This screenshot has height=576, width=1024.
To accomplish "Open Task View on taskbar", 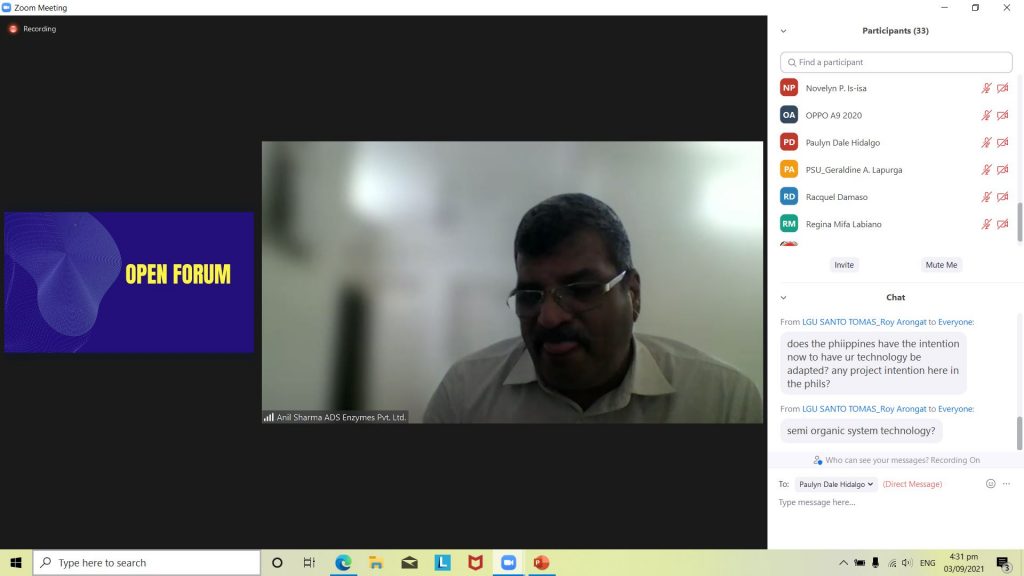I will [x=310, y=562].
